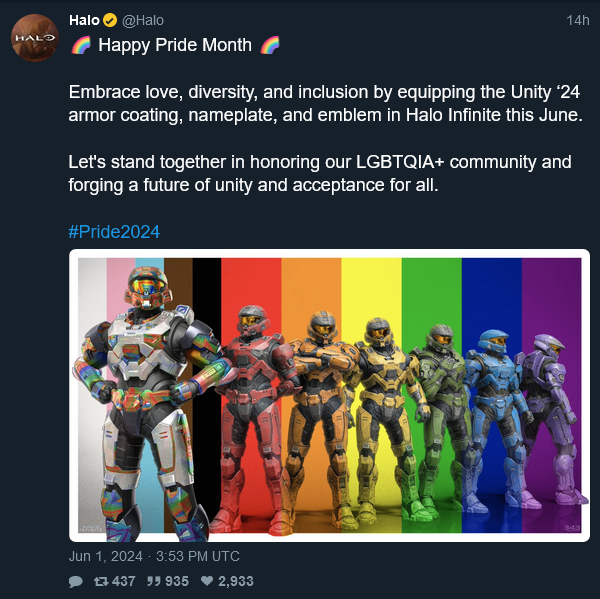The width and height of the screenshot is (600, 599).
Task: Click the 935 quotes count
Action: pyautogui.click(x=177, y=581)
